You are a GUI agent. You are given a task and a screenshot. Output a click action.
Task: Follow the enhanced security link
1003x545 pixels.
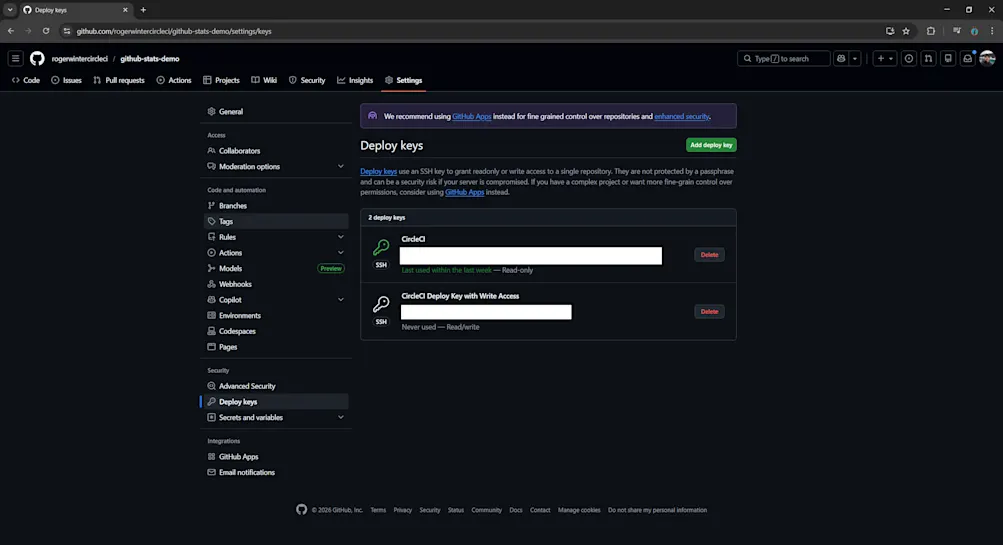682,116
